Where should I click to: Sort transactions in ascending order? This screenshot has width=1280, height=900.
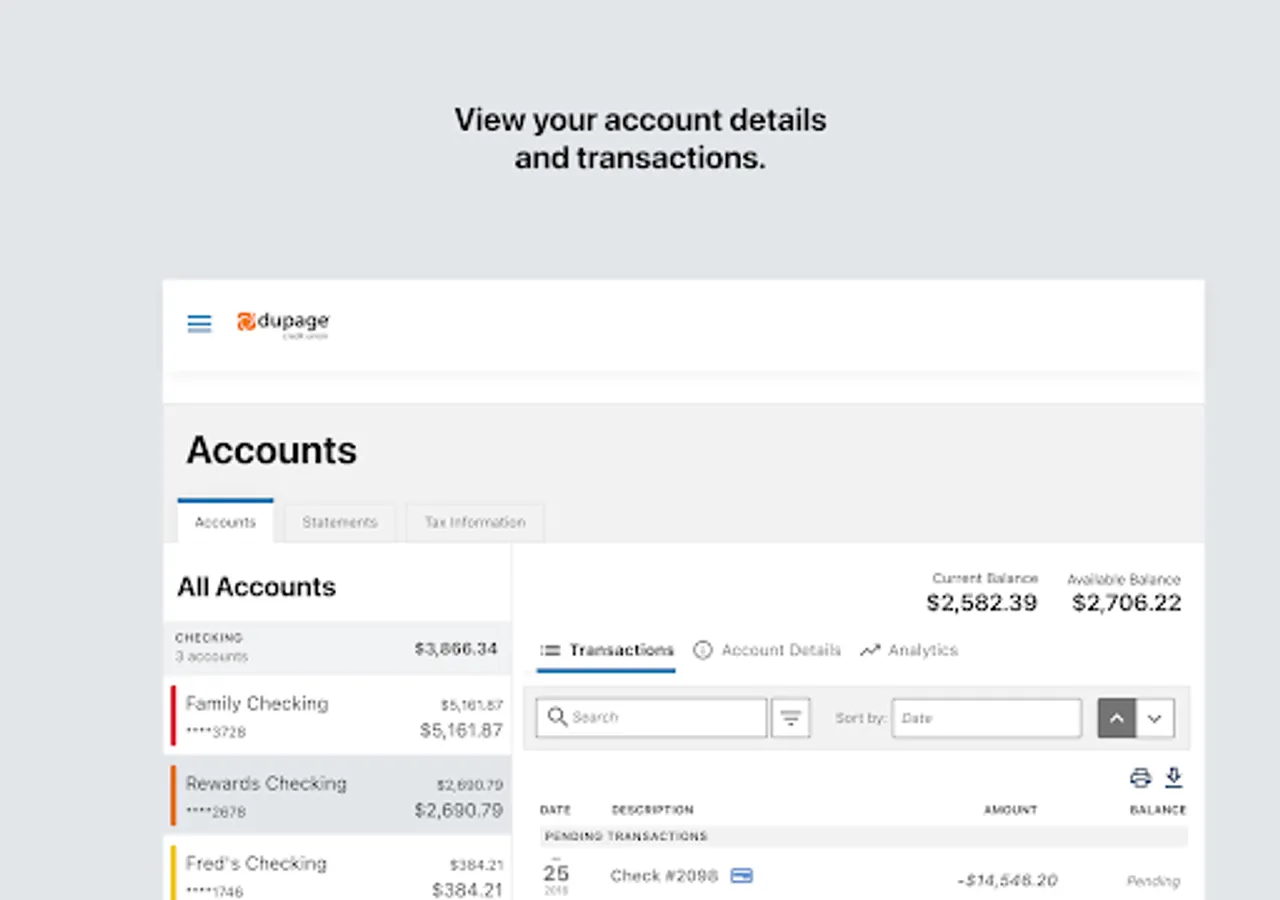click(1117, 718)
